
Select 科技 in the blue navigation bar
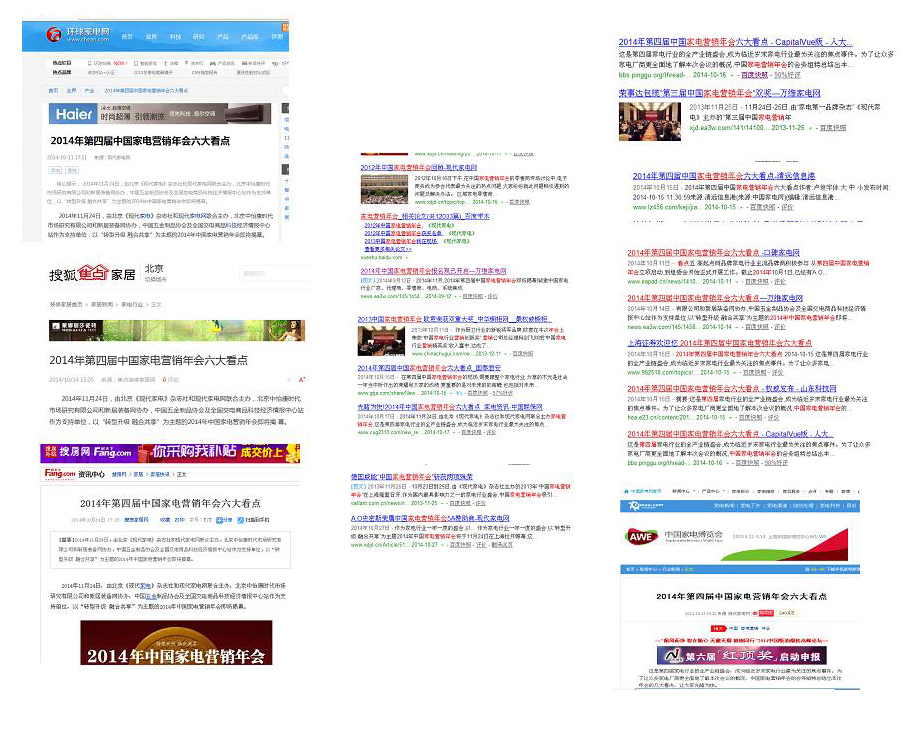click(175, 37)
